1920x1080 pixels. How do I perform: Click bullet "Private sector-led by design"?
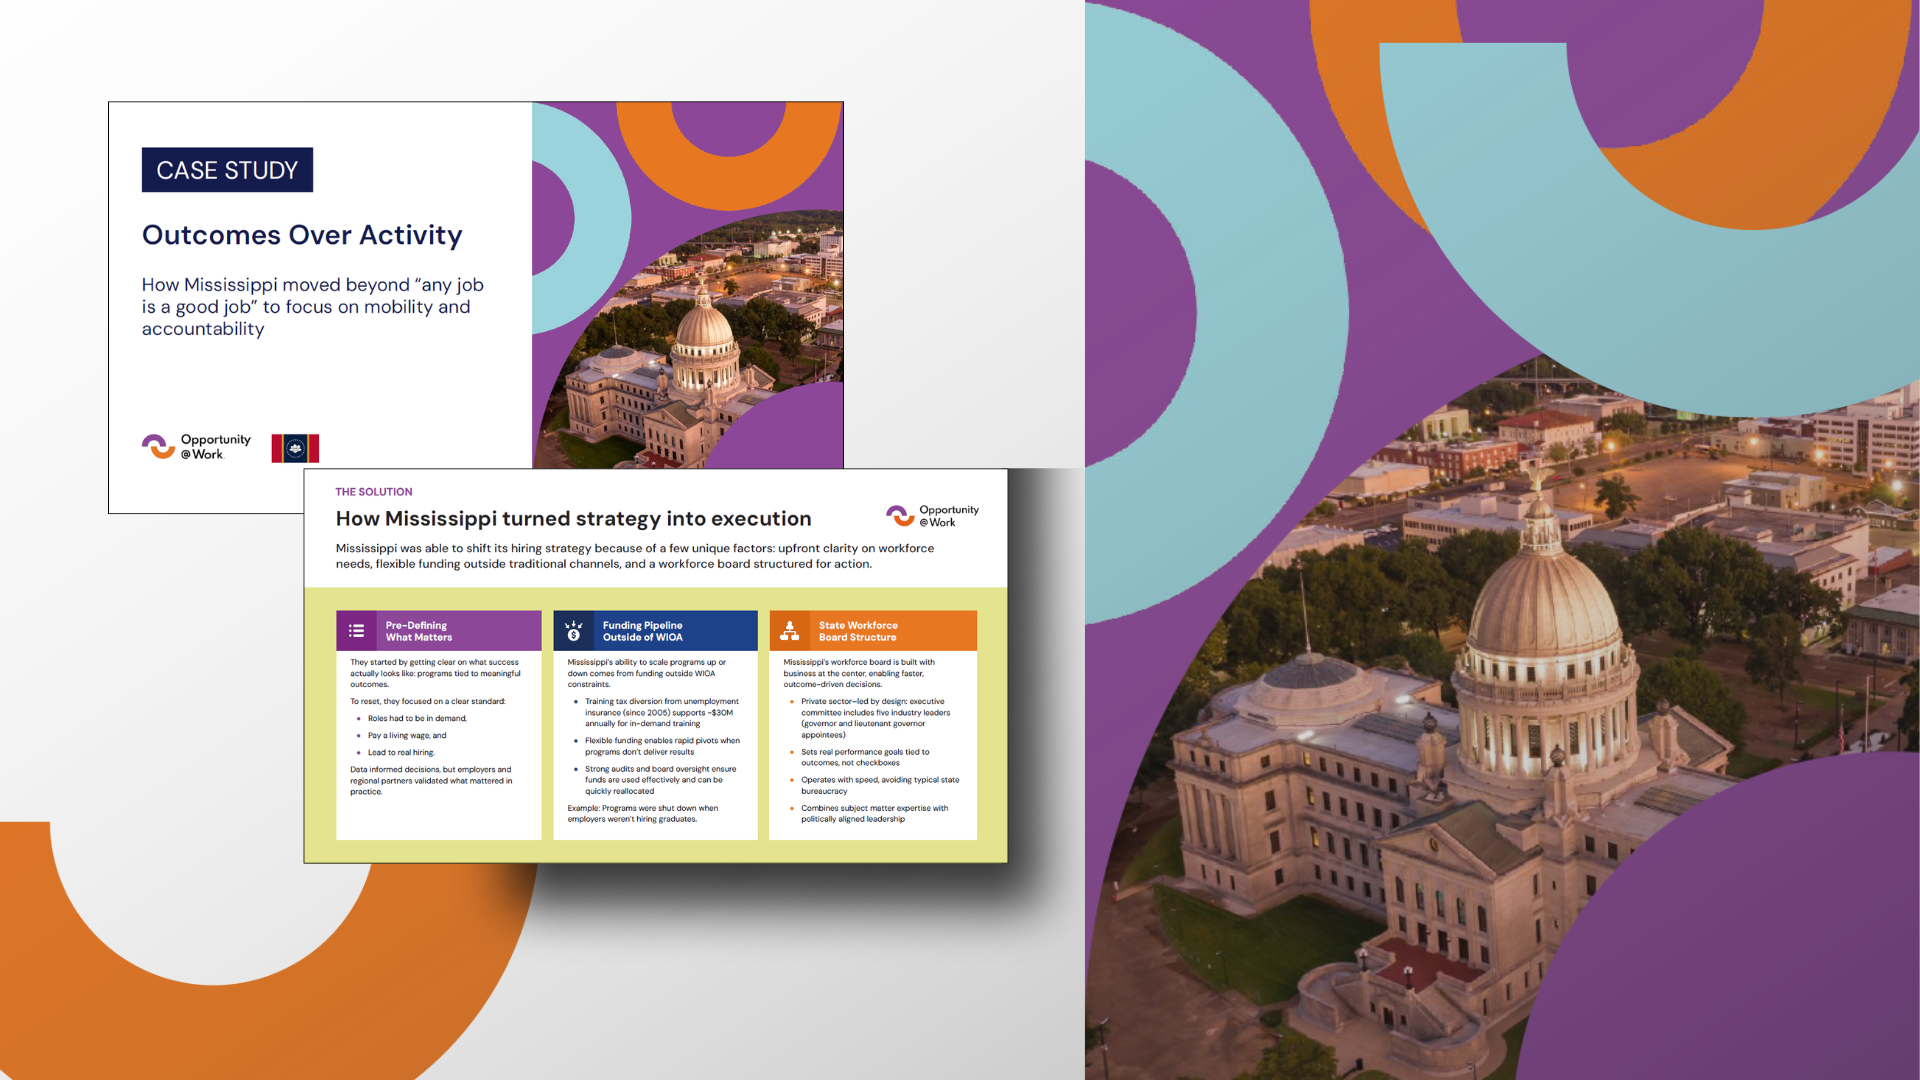876,718
